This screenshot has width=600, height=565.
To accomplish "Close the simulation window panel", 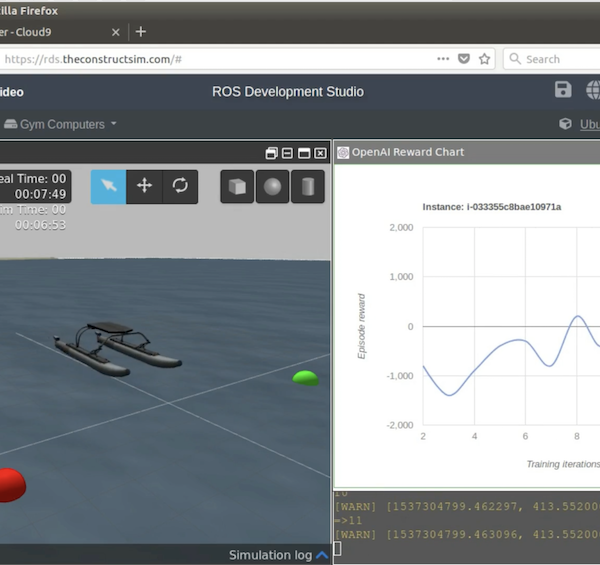I will pos(320,153).
